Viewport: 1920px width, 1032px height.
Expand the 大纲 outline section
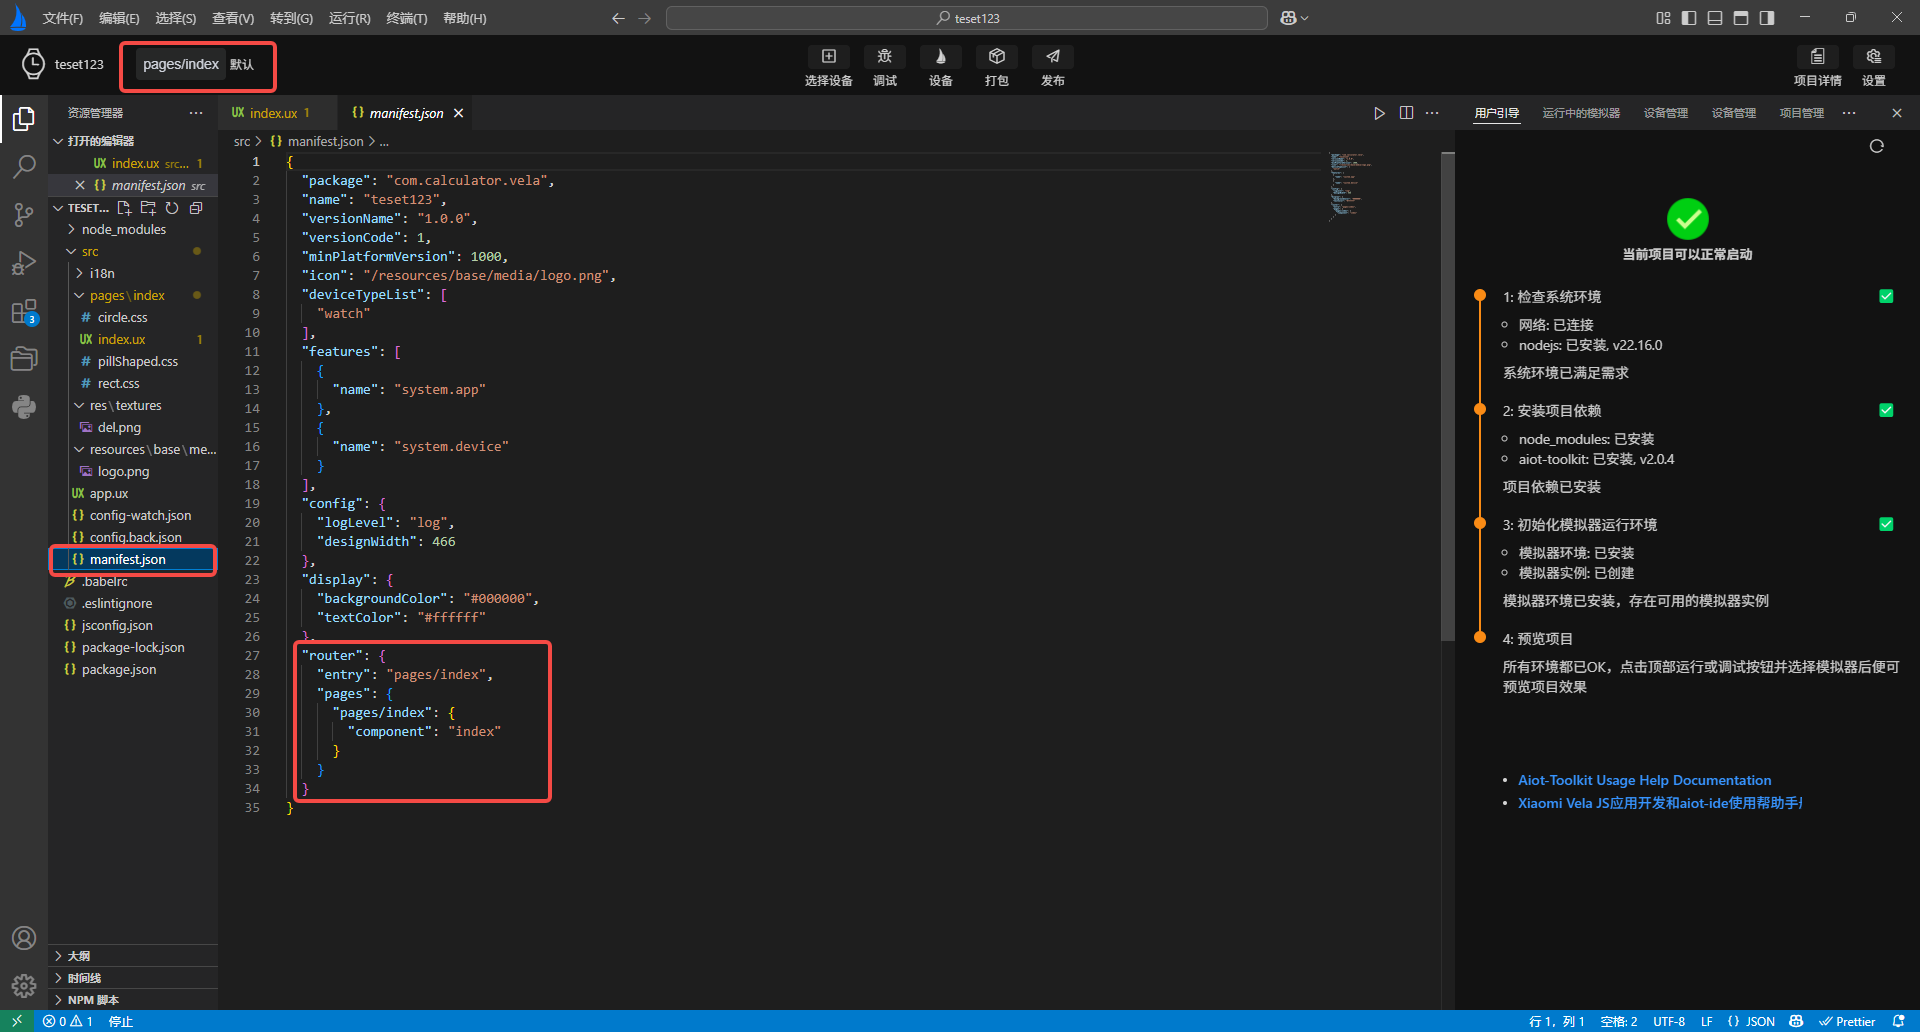pos(78,956)
